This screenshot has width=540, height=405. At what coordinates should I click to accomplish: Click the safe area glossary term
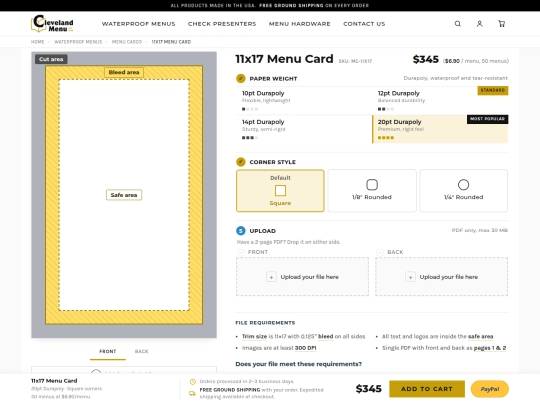pyautogui.click(x=480, y=336)
